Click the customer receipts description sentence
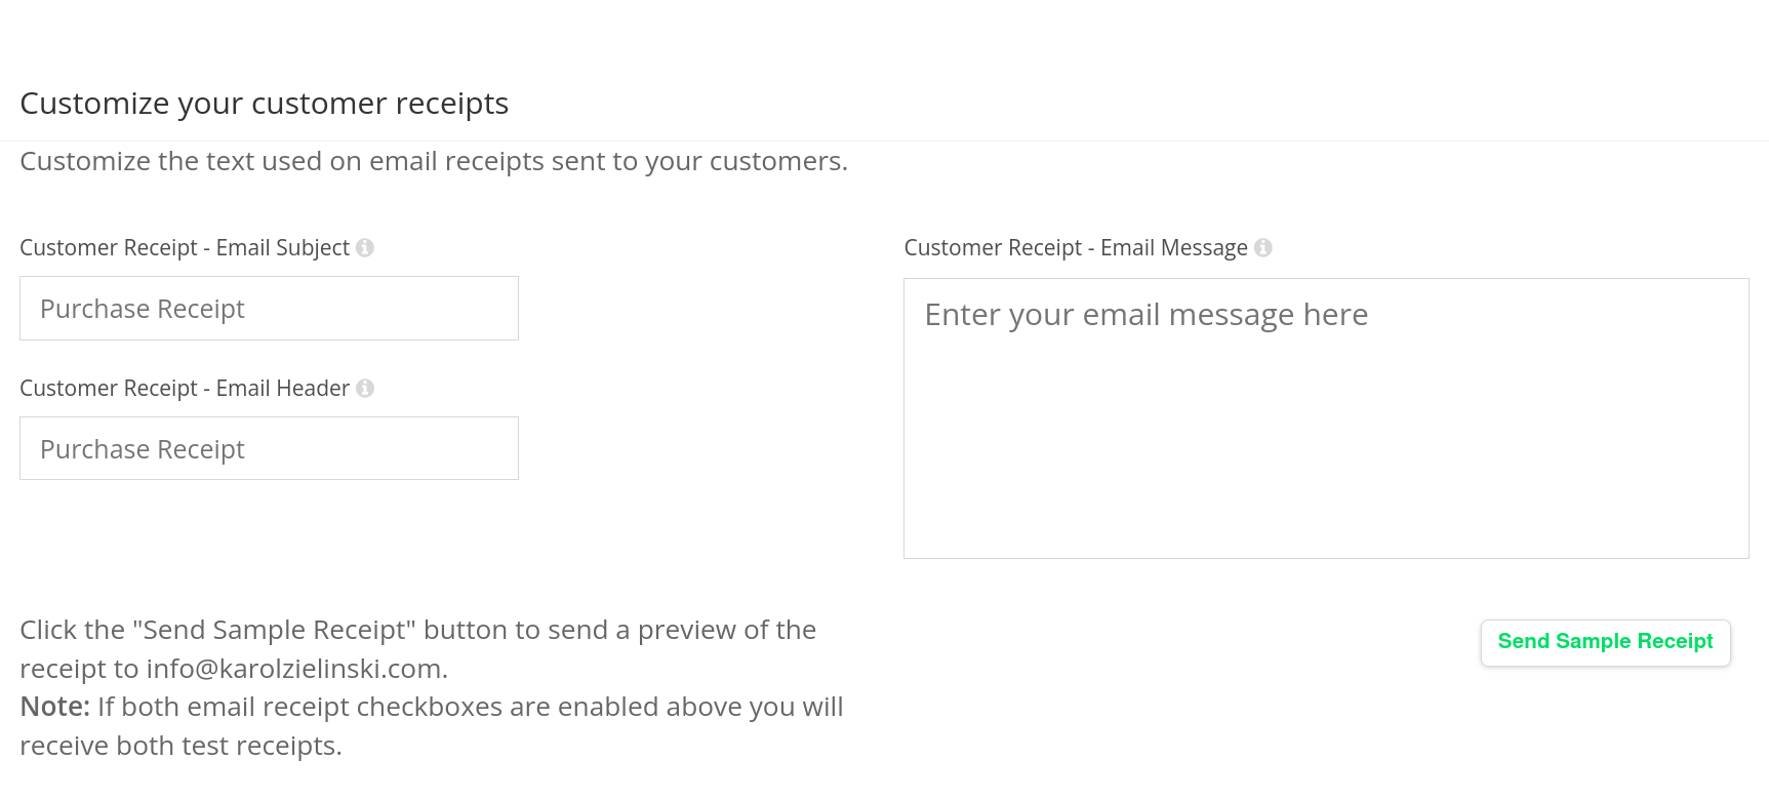 [433, 160]
